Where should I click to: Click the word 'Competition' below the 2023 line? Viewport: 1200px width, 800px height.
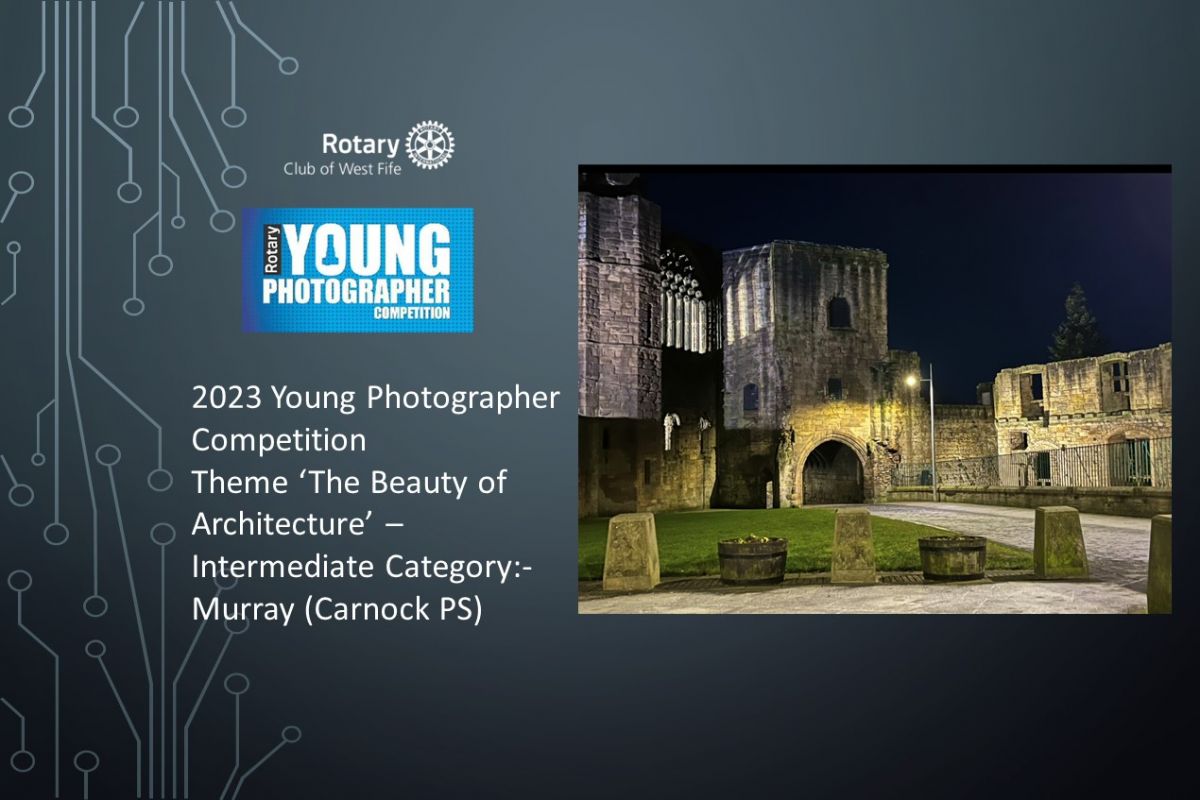[x=279, y=441]
